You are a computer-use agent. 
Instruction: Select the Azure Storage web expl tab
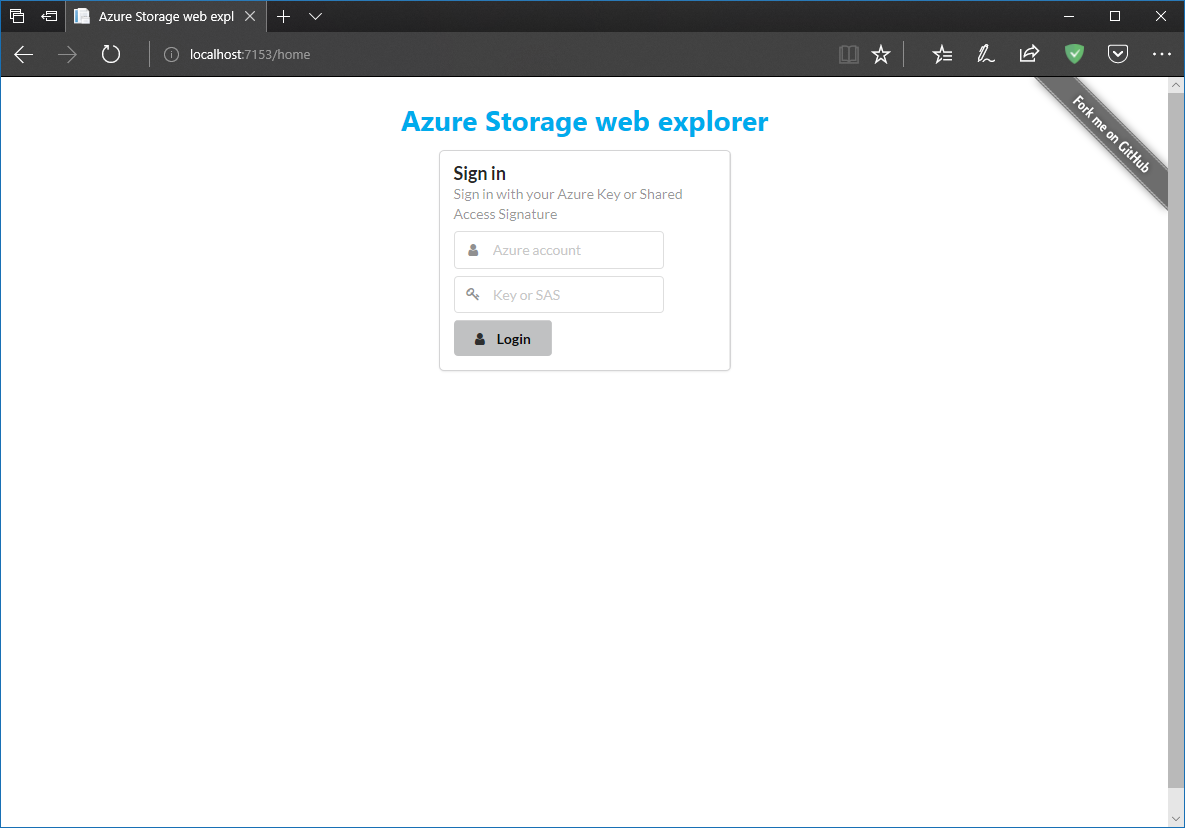166,16
